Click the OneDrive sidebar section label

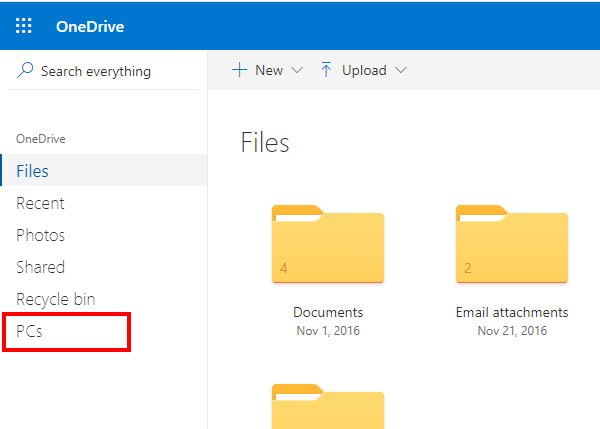tap(41, 139)
